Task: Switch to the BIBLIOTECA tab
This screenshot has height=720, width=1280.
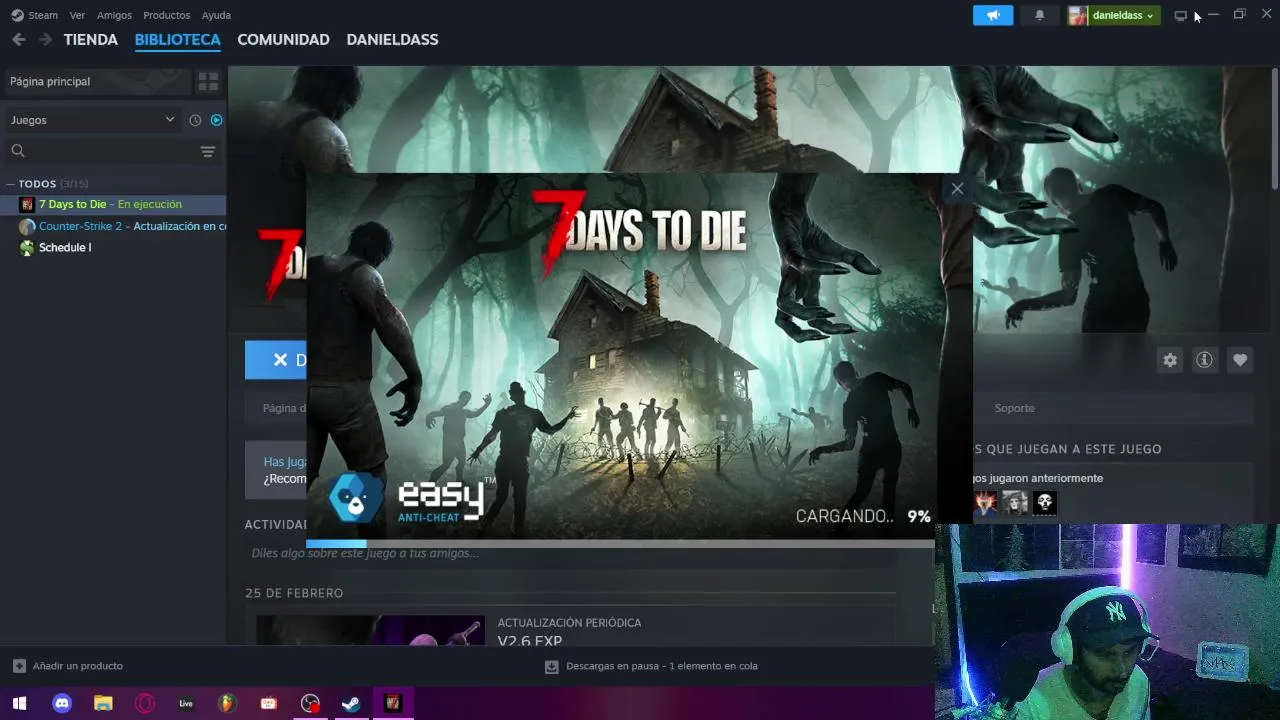Action: [177, 39]
